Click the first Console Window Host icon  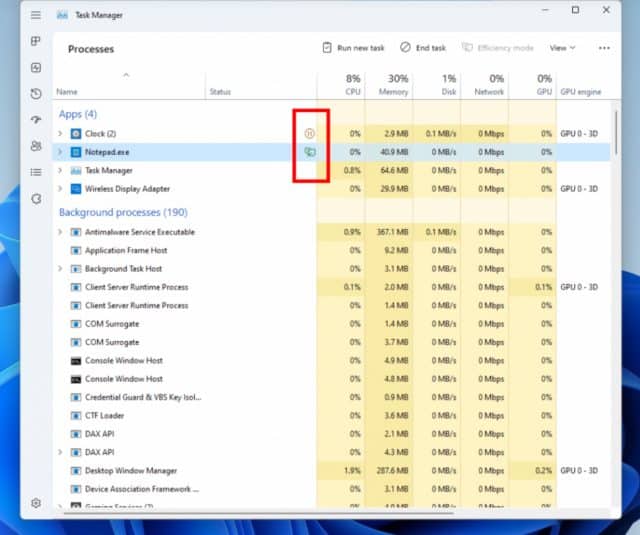point(76,361)
